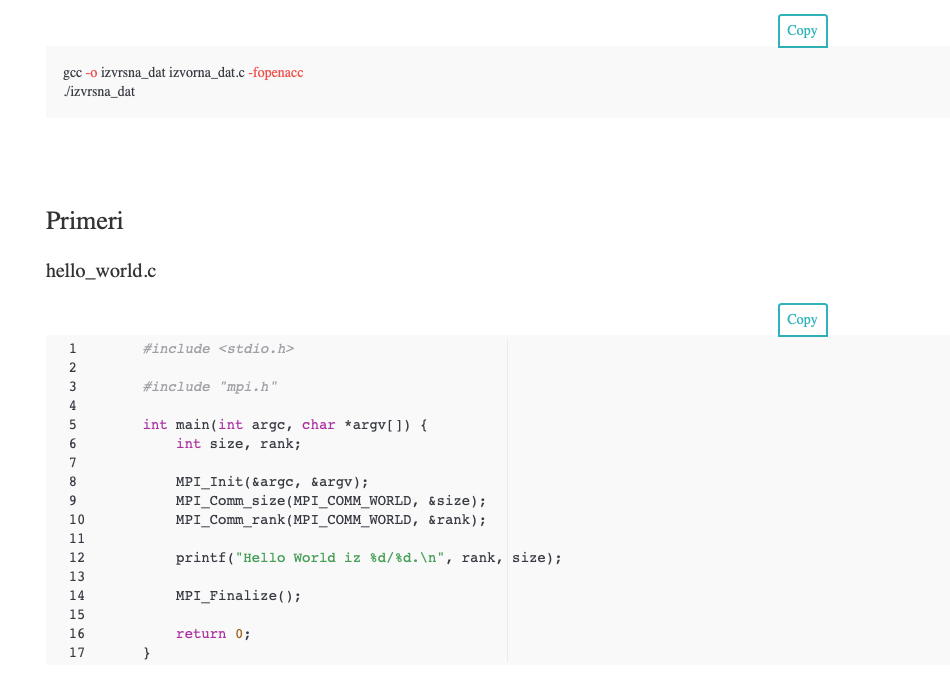
Task: Select the Primeri heading
Action: pyautogui.click(x=84, y=221)
